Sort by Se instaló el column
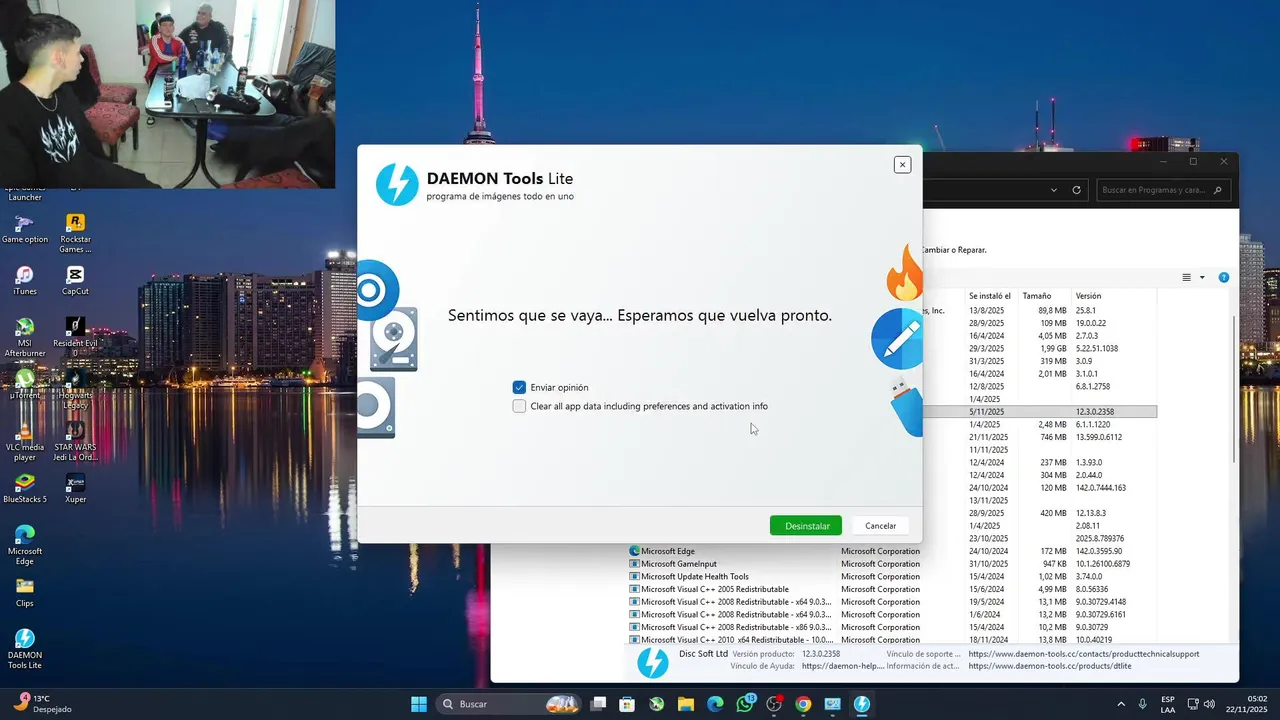 click(993, 296)
